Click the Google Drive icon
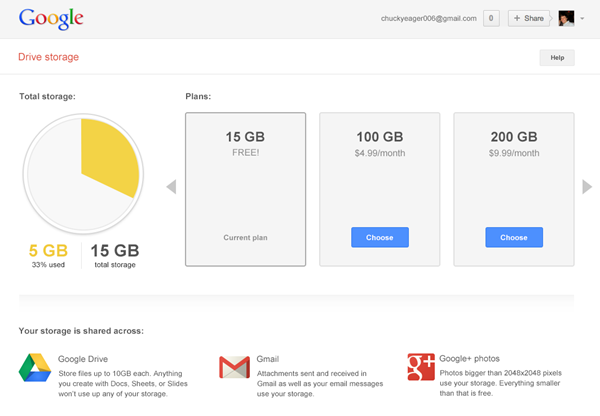The image size is (600, 416). click(34, 367)
